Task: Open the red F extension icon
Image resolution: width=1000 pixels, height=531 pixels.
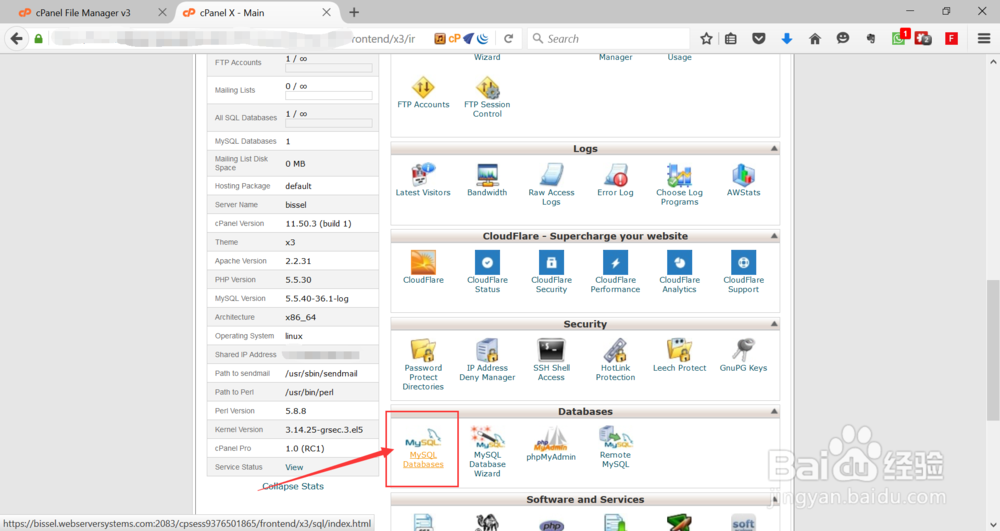Action: pyautogui.click(x=952, y=39)
